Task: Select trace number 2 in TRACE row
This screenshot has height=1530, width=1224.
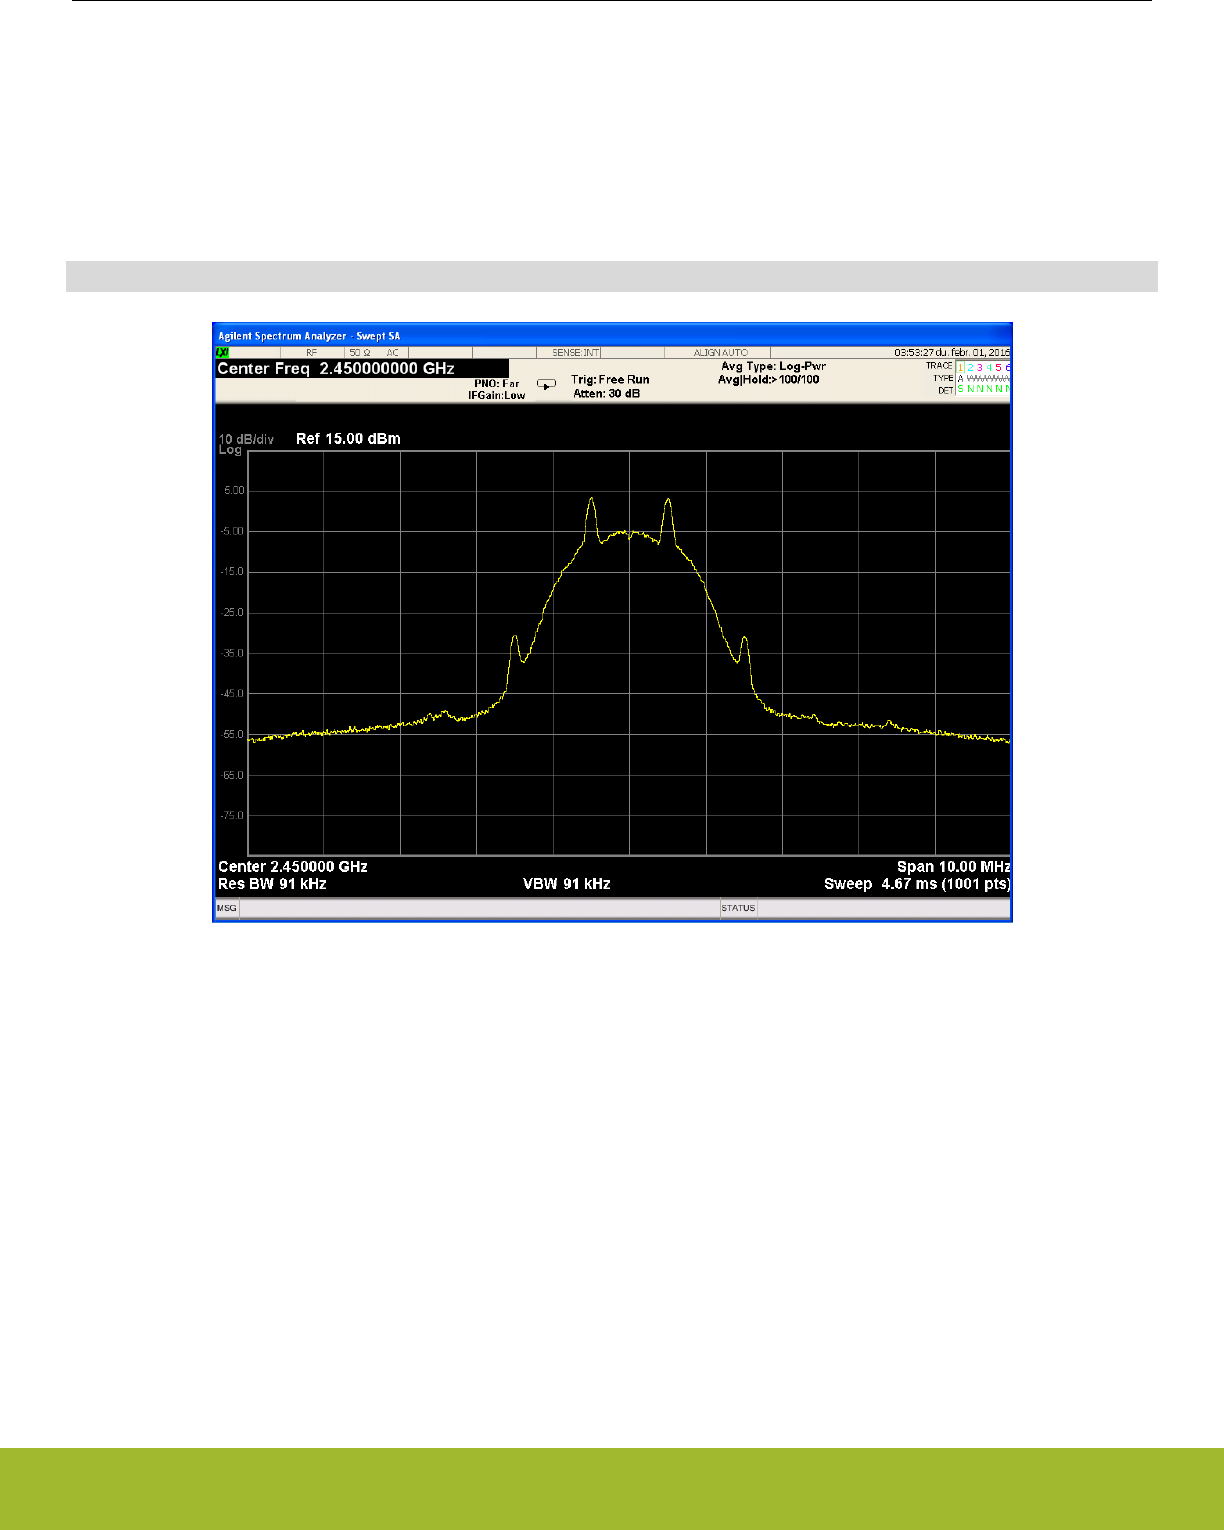Action: pyautogui.click(x=970, y=367)
